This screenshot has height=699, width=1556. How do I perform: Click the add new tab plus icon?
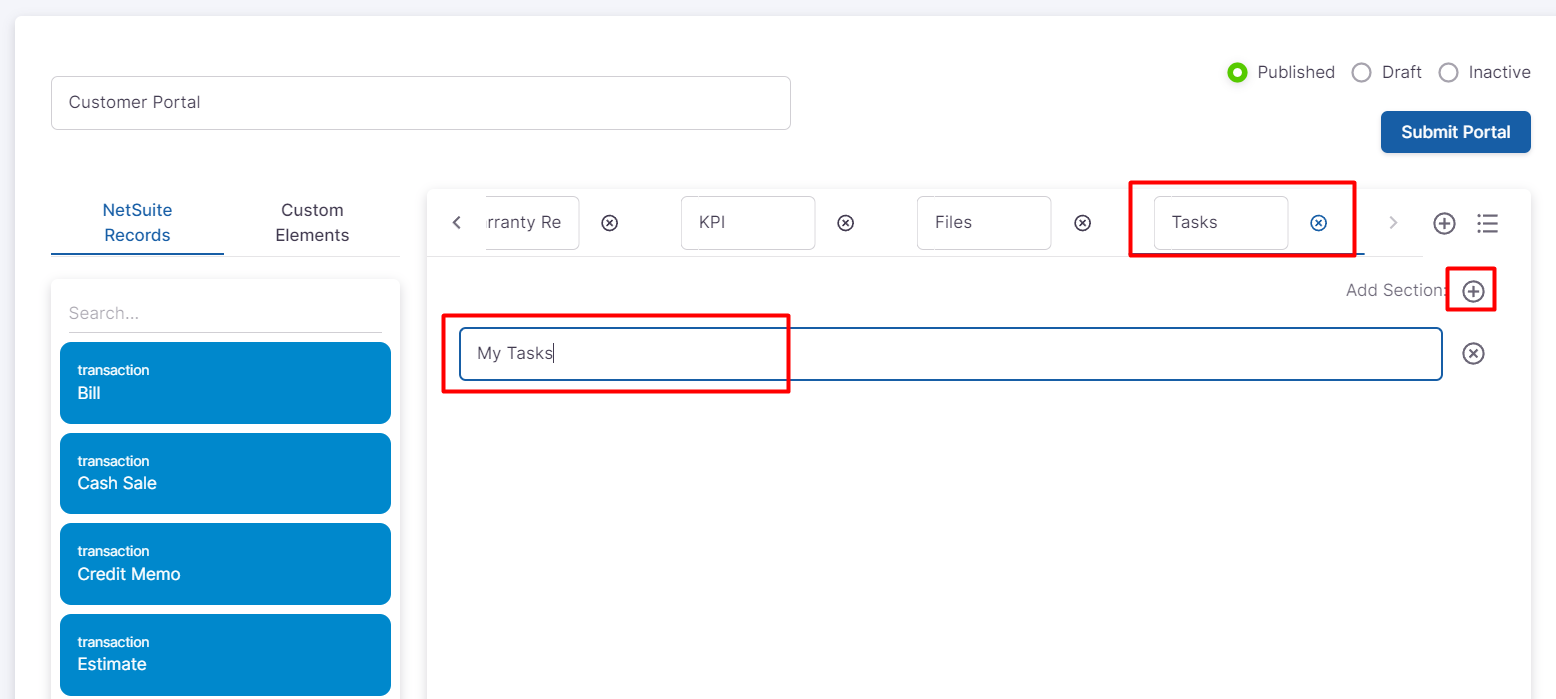click(1444, 223)
